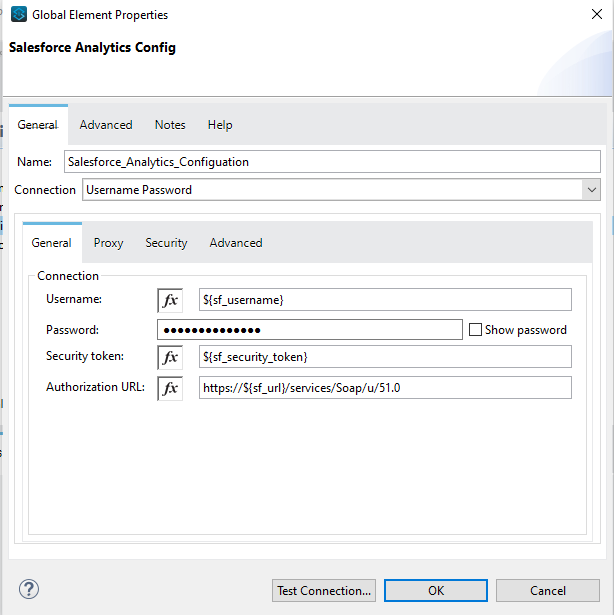614x615 pixels.
Task: Click the Name field with Salesforce_Analytics_Configuation
Action: pos(332,162)
